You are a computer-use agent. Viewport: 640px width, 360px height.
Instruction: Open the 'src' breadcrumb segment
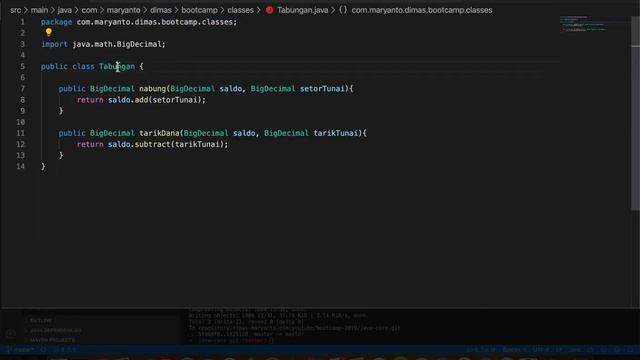point(16,10)
